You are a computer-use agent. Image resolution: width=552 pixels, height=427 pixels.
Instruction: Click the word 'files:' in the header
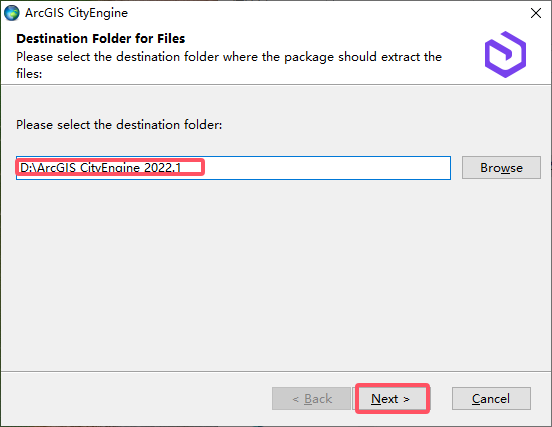coord(29,74)
